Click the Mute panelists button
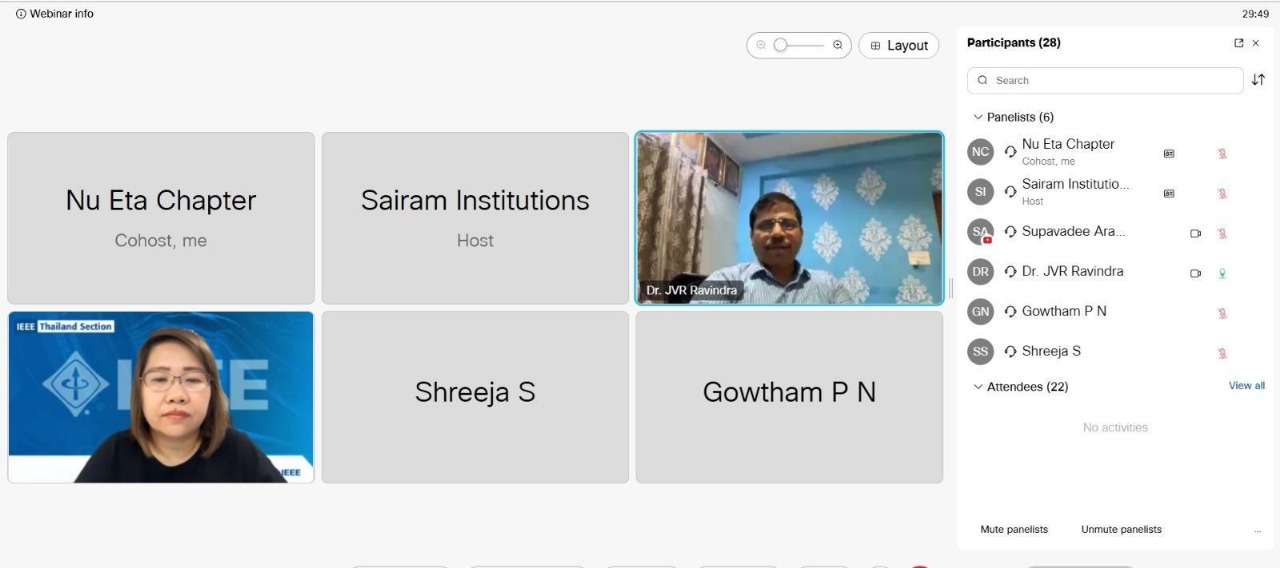This screenshot has width=1280, height=568. 1014,529
